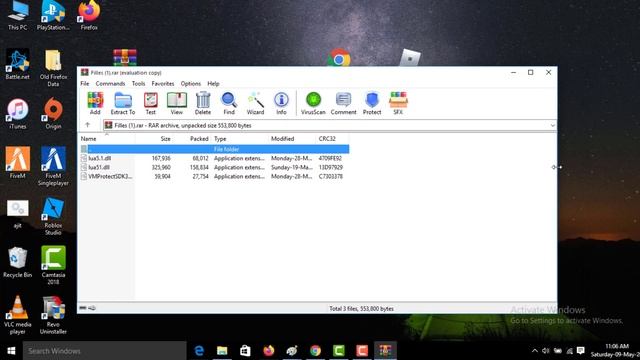This screenshot has height=360, width=640.
Task: Select the lua51.dll file
Action: (99, 167)
